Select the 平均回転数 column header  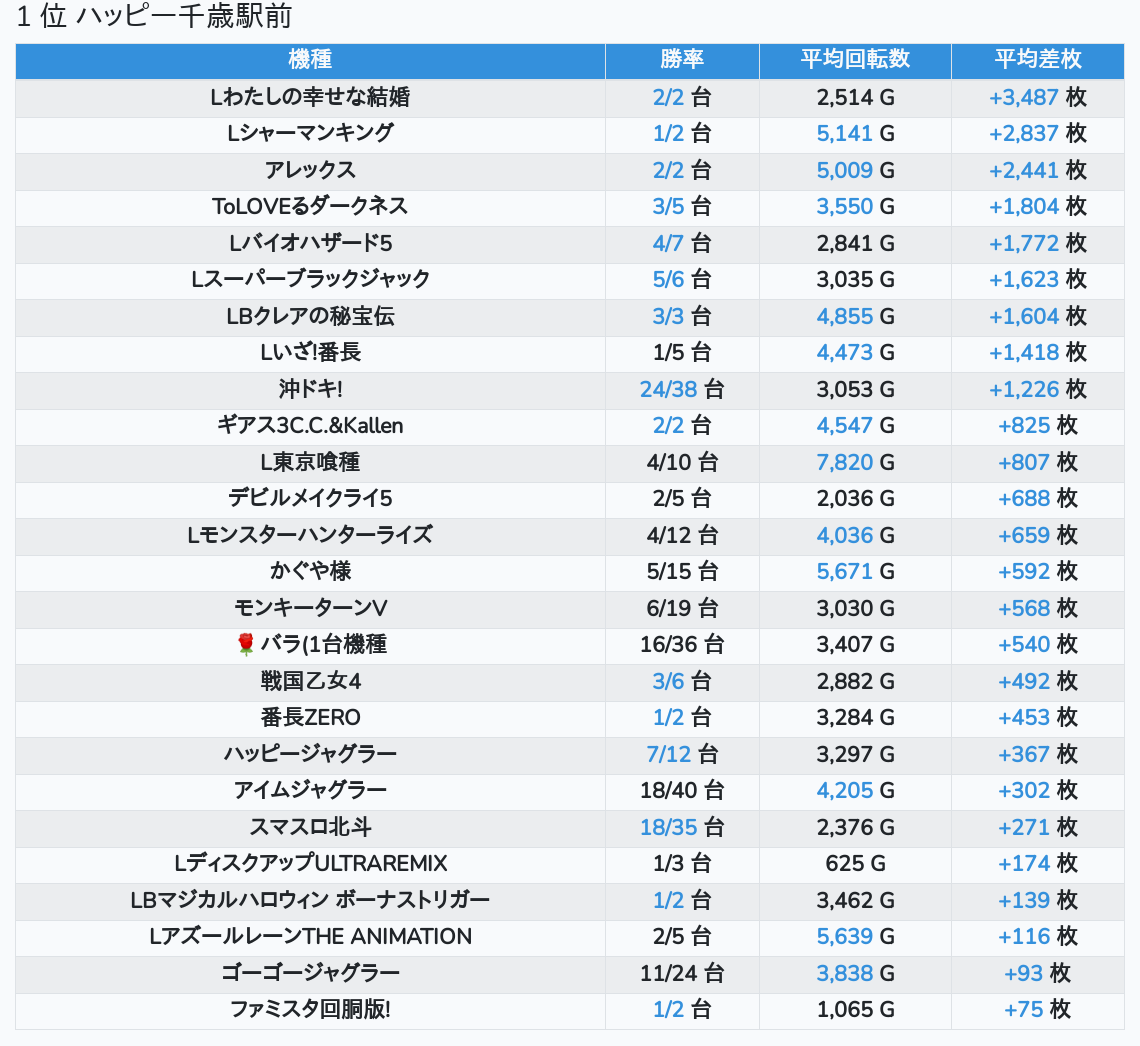pyautogui.click(x=855, y=60)
